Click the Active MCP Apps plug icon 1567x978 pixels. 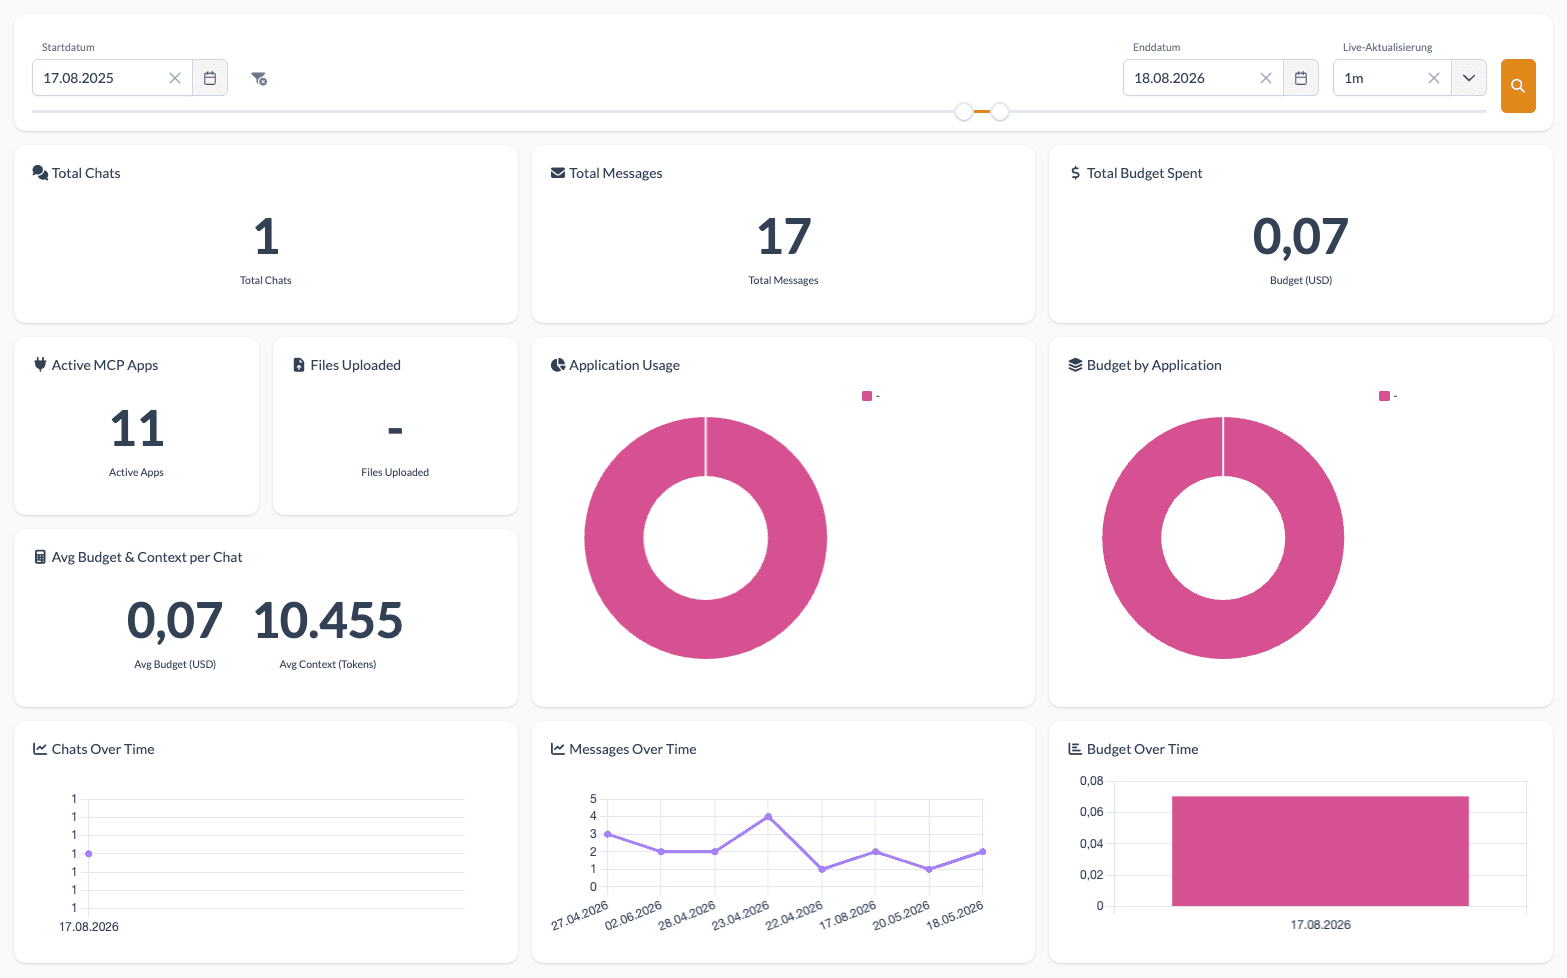click(41, 365)
